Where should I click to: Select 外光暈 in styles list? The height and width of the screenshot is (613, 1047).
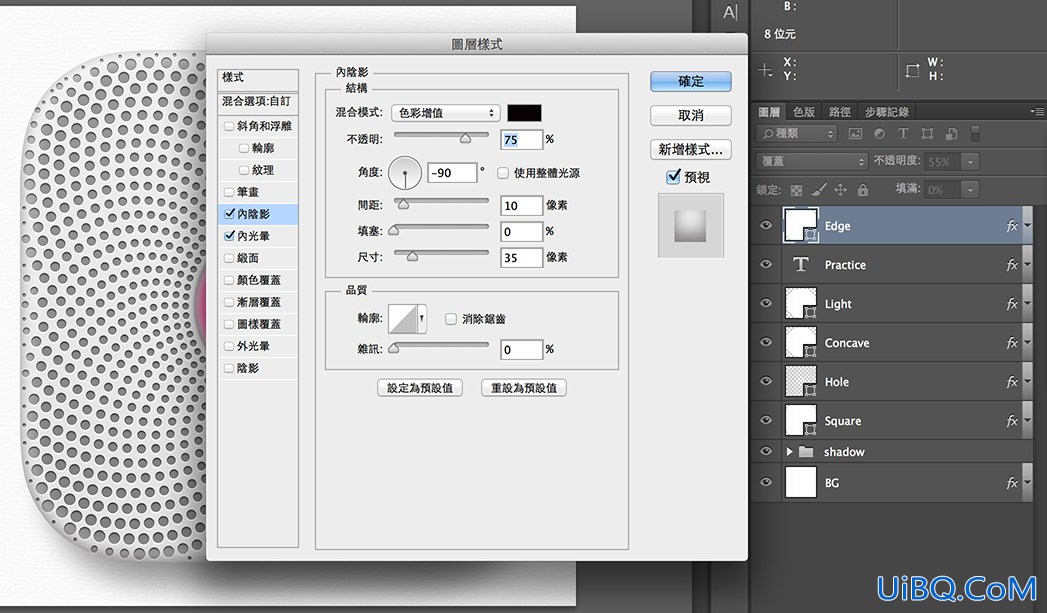pyautogui.click(x=257, y=347)
